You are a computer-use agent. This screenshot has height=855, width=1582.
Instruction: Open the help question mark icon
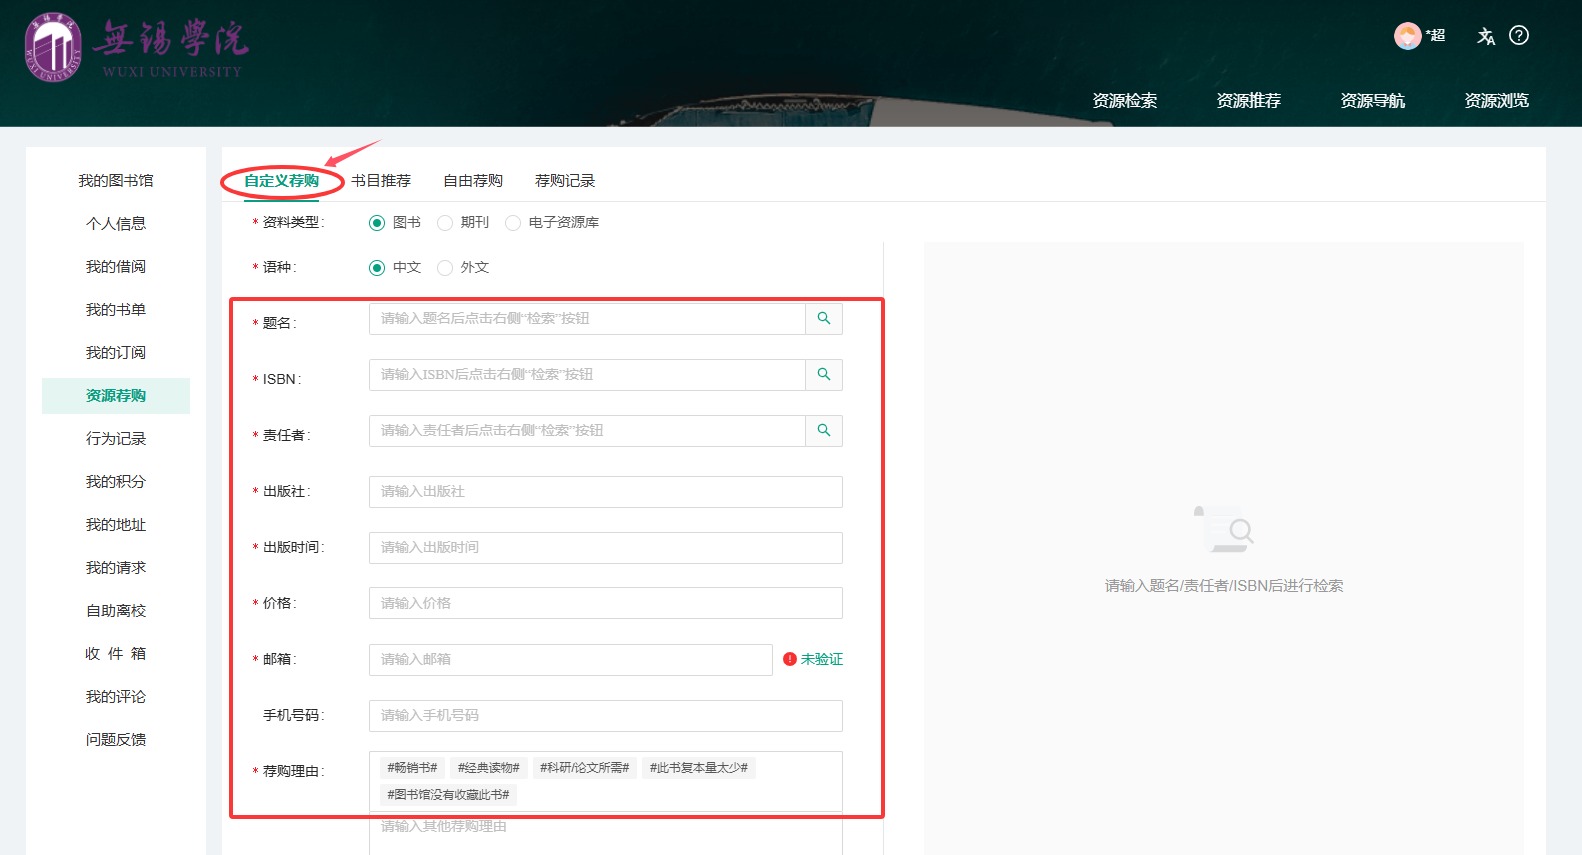(x=1519, y=36)
